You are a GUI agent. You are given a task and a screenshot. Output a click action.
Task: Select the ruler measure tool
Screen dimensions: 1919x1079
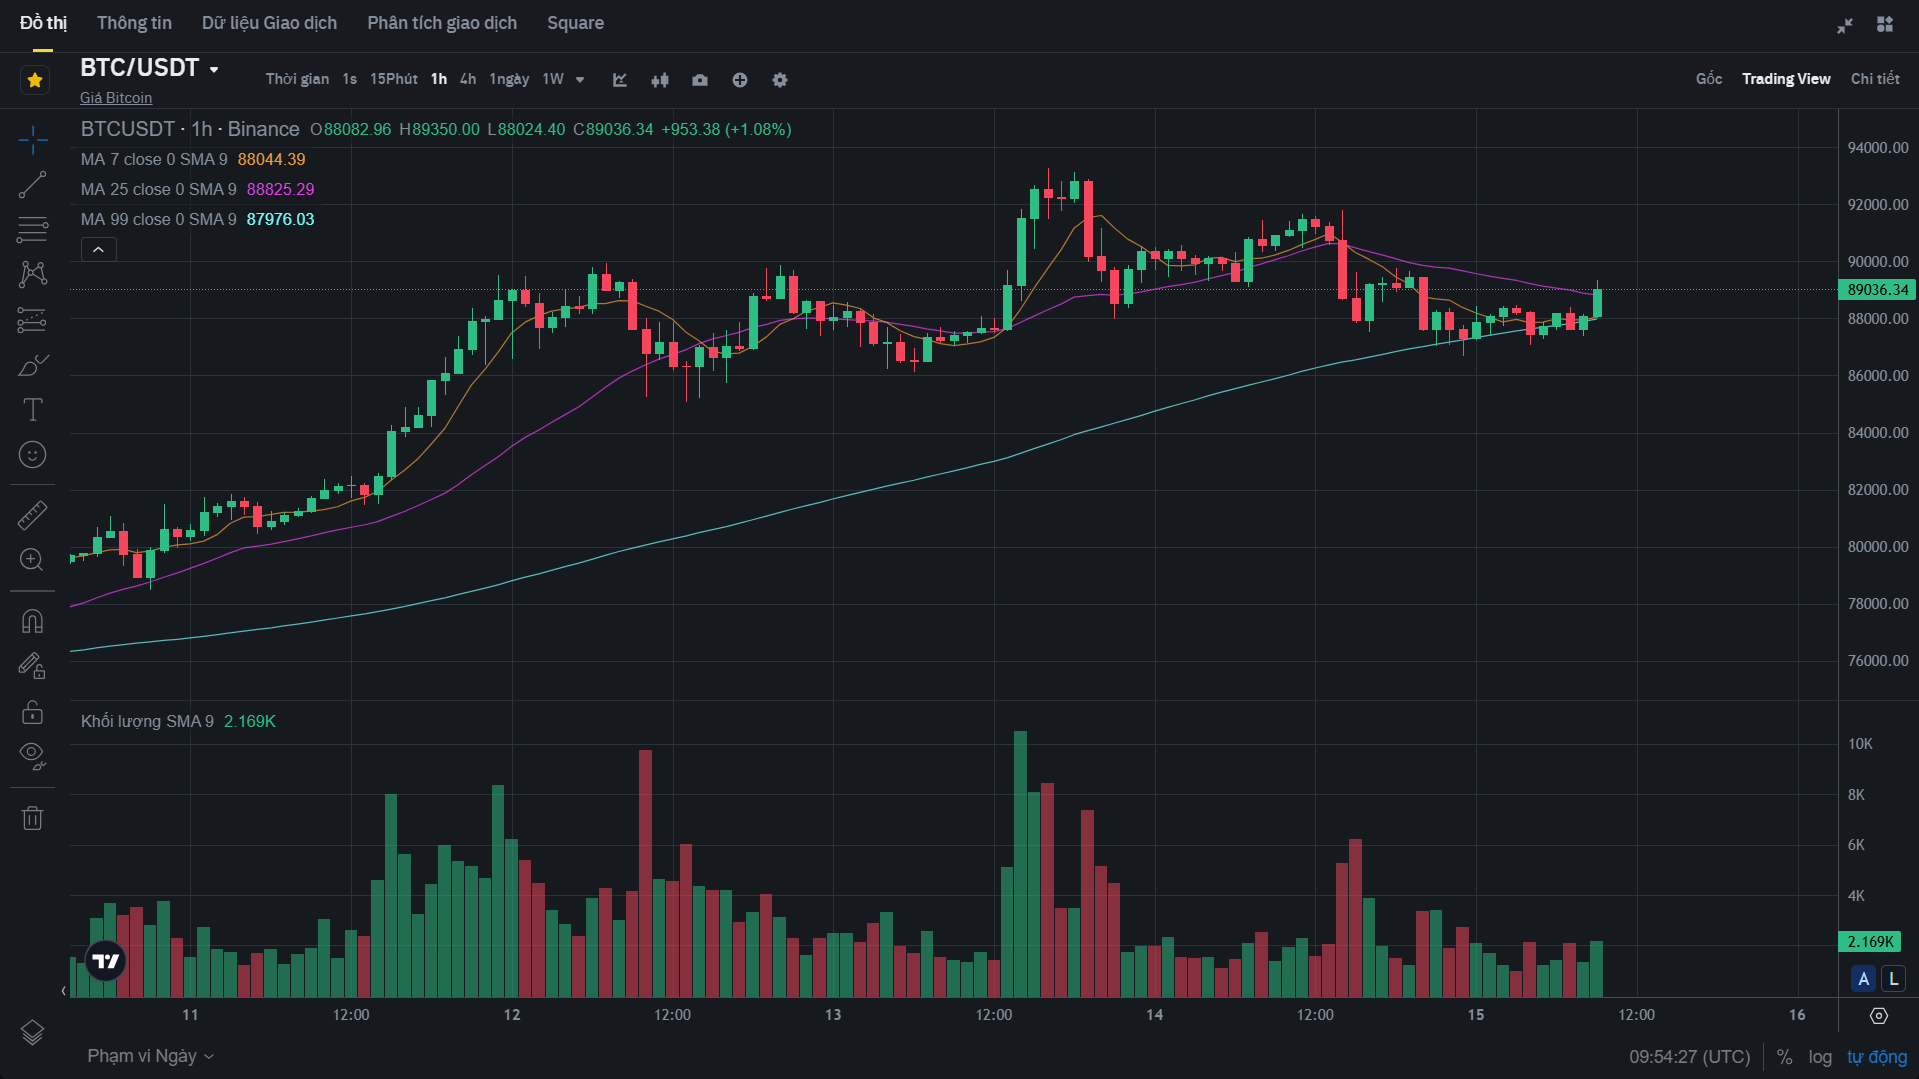coord(32,515)
